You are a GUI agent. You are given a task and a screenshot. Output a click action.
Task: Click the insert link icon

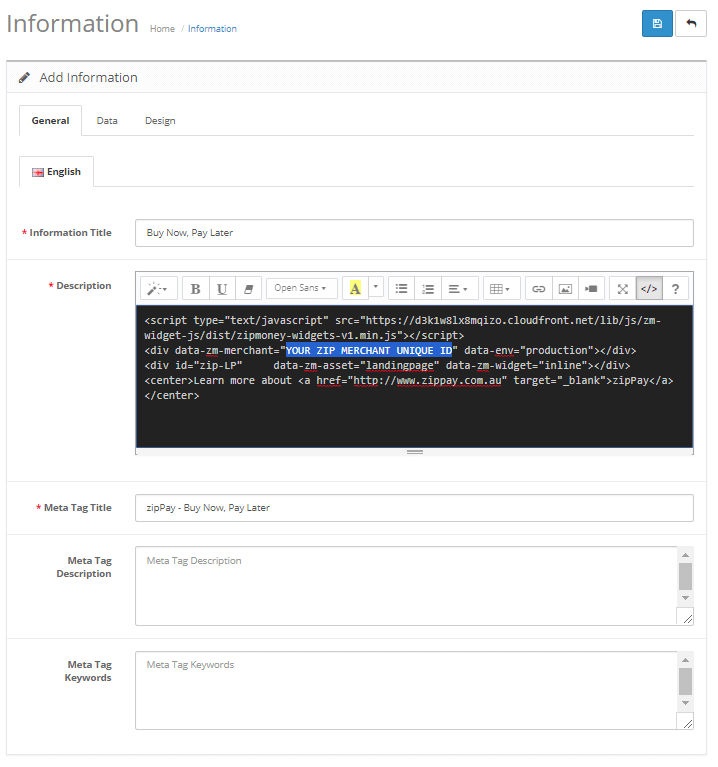(x=538, y=289)
